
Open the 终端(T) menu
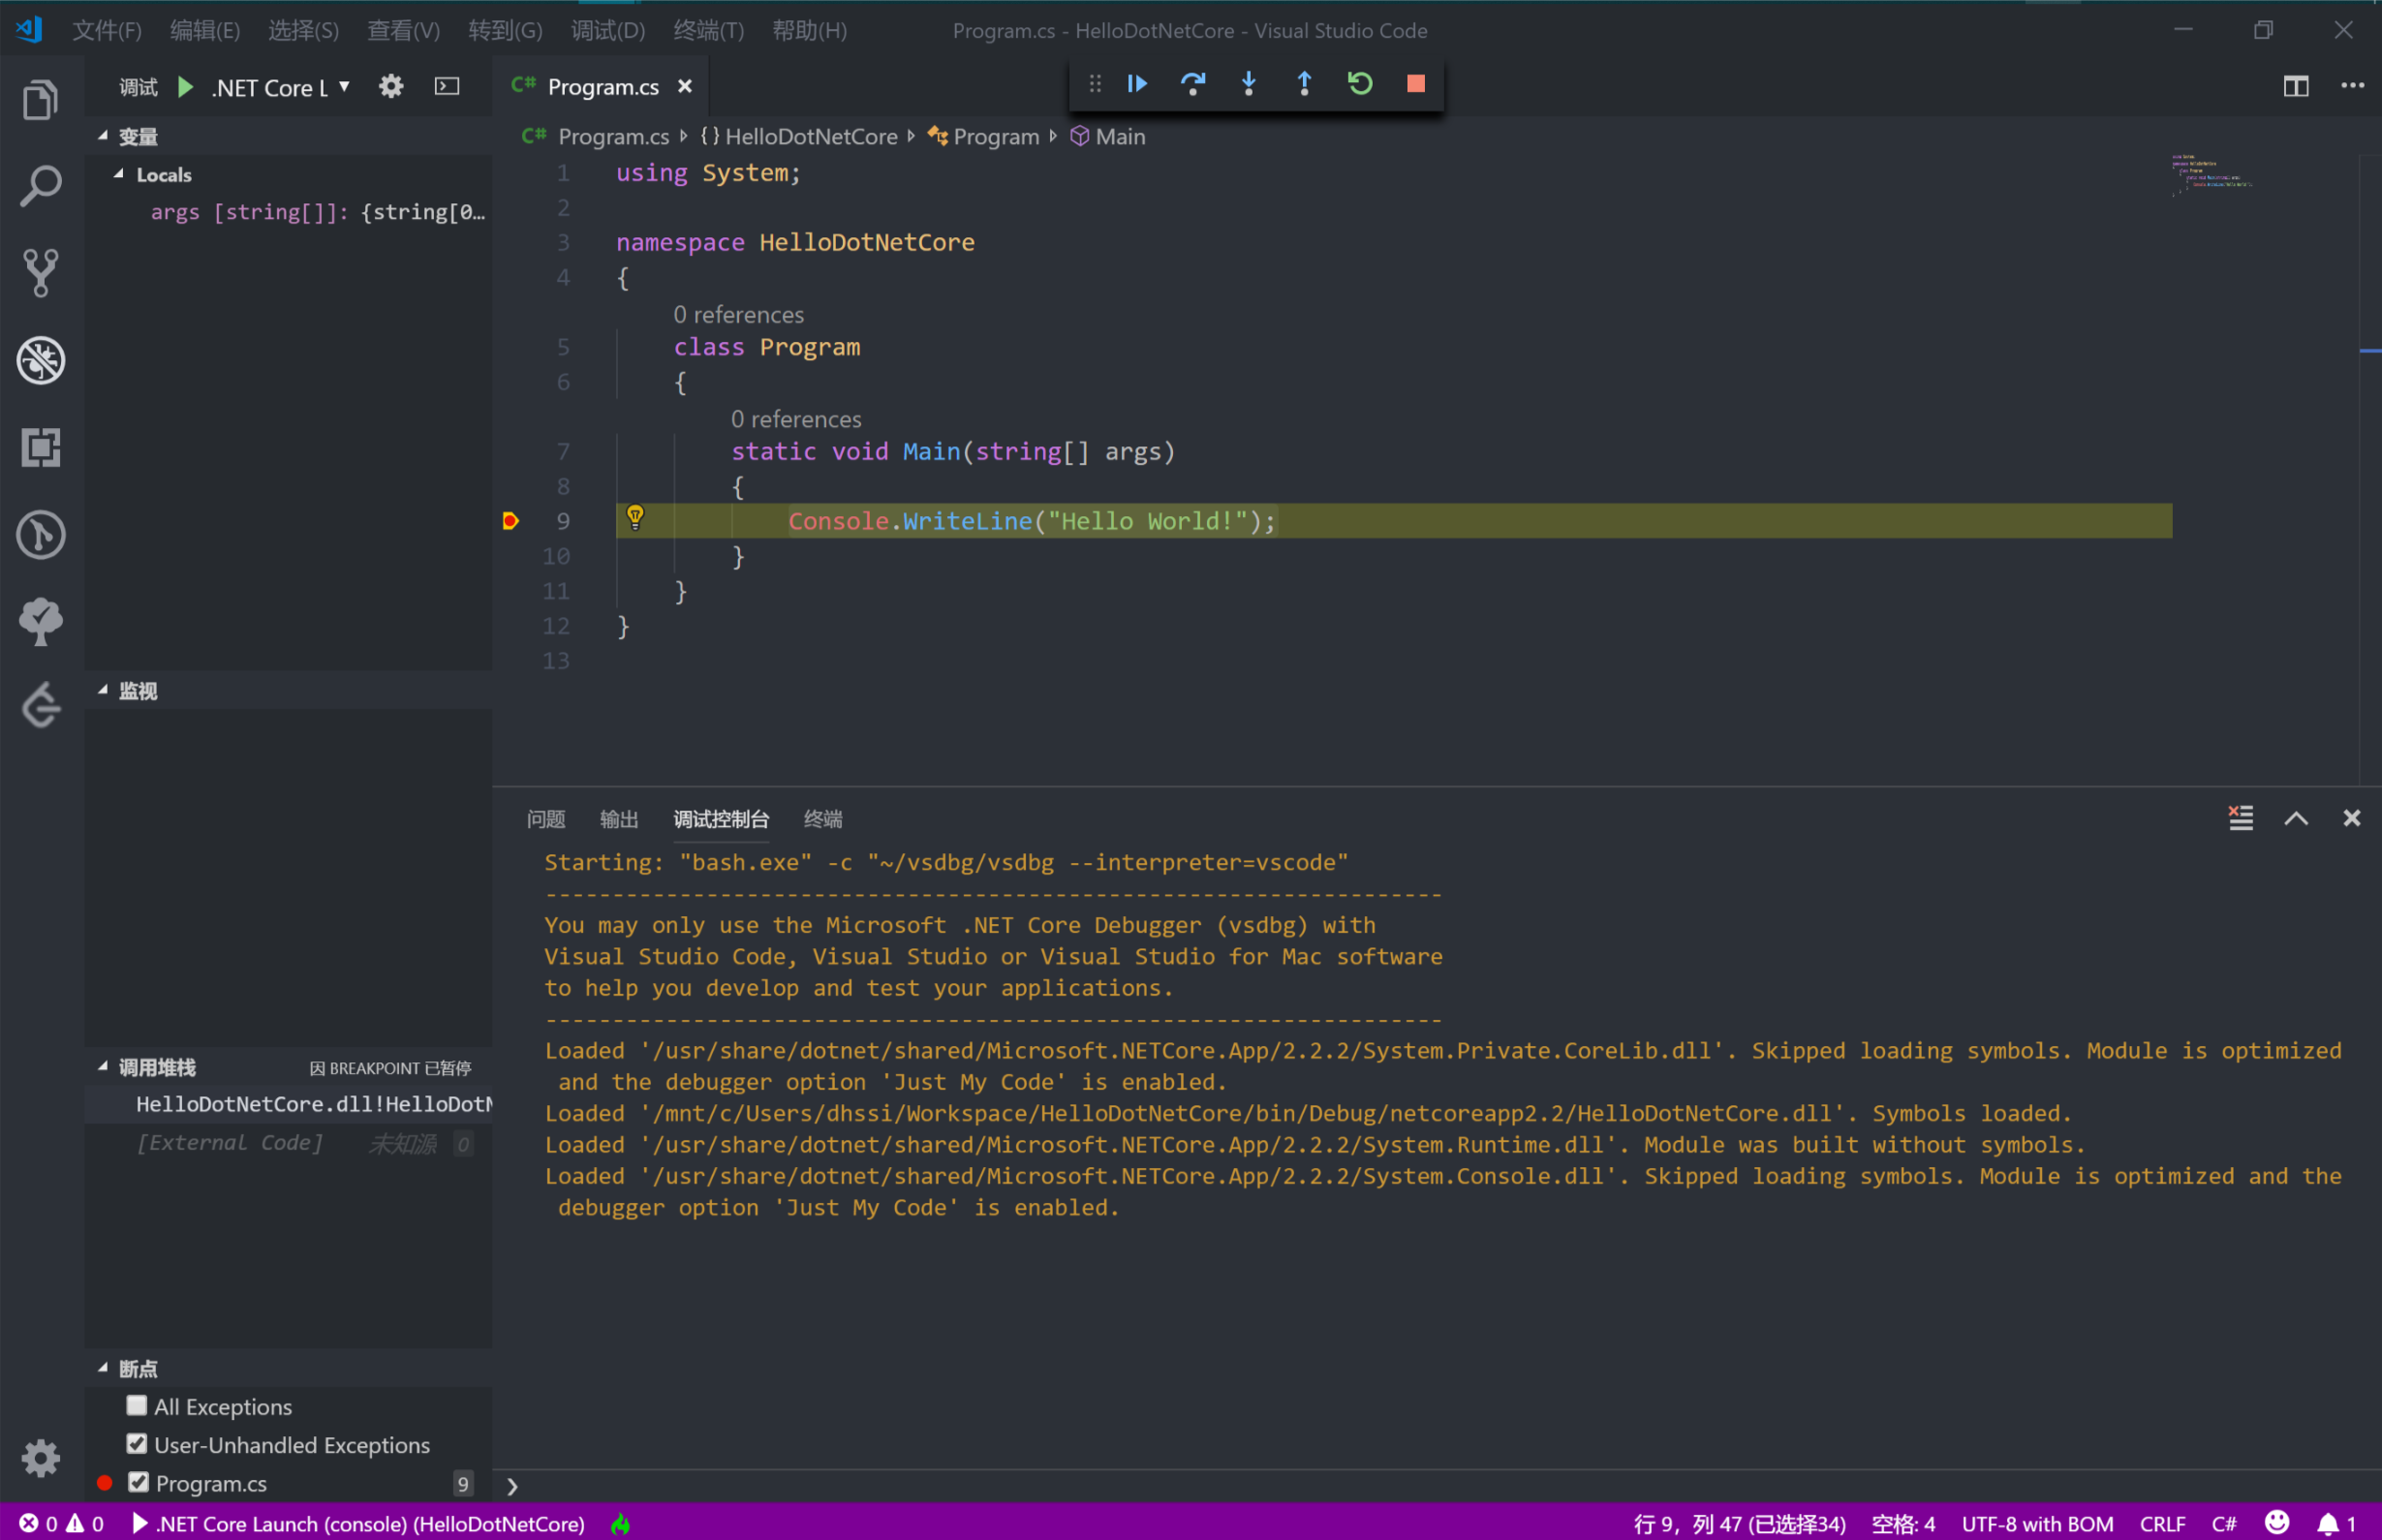708,30
